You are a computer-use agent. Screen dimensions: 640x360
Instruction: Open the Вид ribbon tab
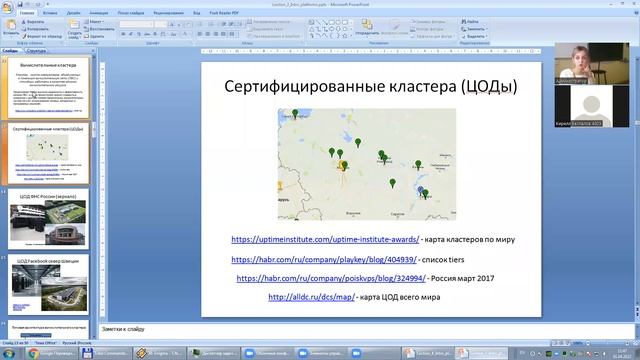[x=196, y=13]
